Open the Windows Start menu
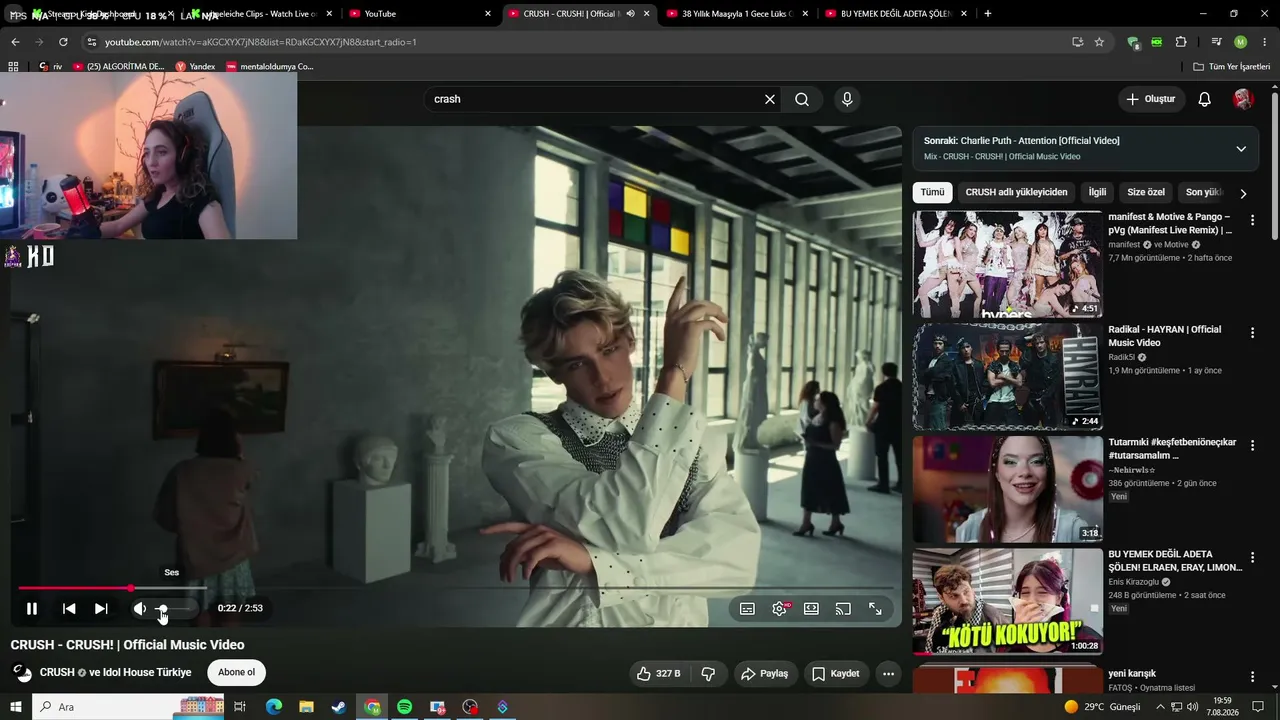This screenshot has width=1280, height=720. coord(16,707)
